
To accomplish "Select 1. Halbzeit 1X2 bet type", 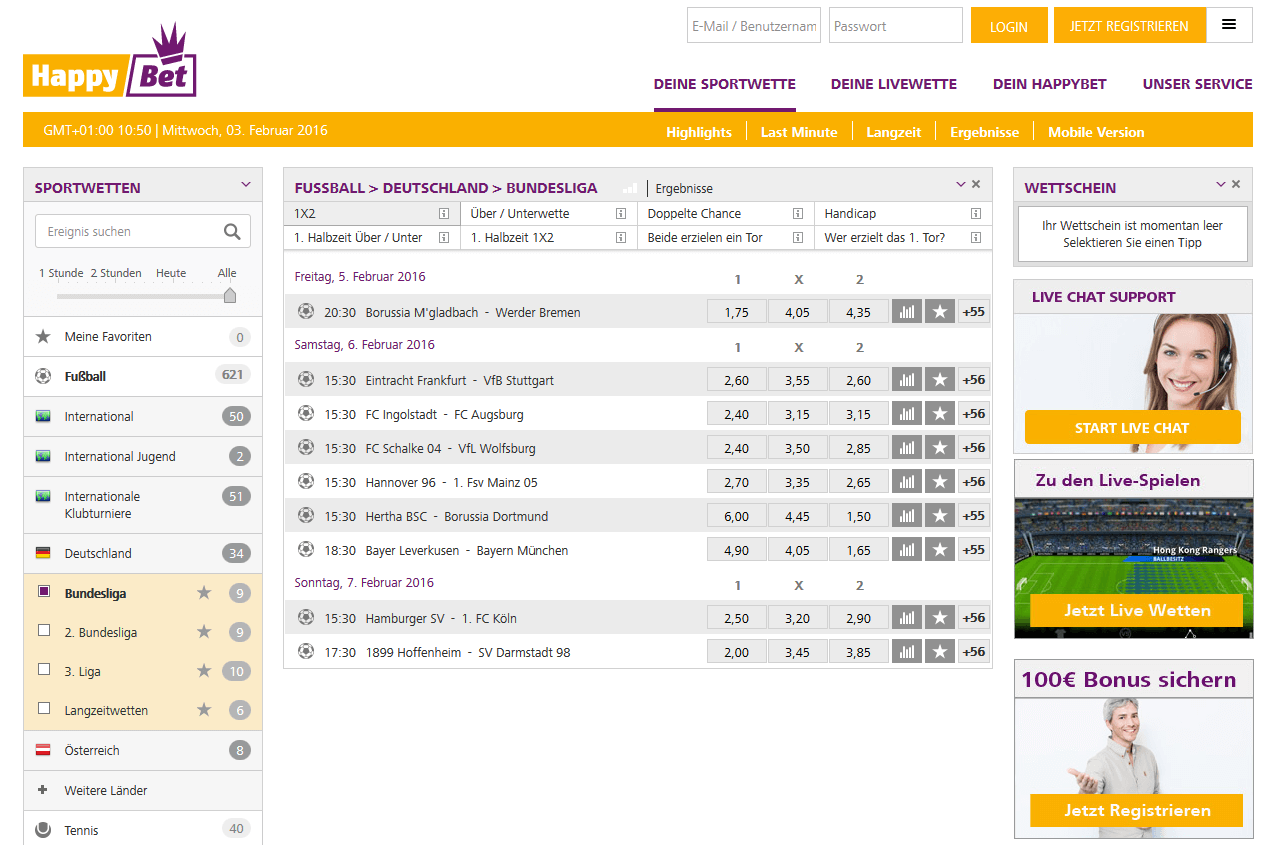I will (x=548, y=238).
